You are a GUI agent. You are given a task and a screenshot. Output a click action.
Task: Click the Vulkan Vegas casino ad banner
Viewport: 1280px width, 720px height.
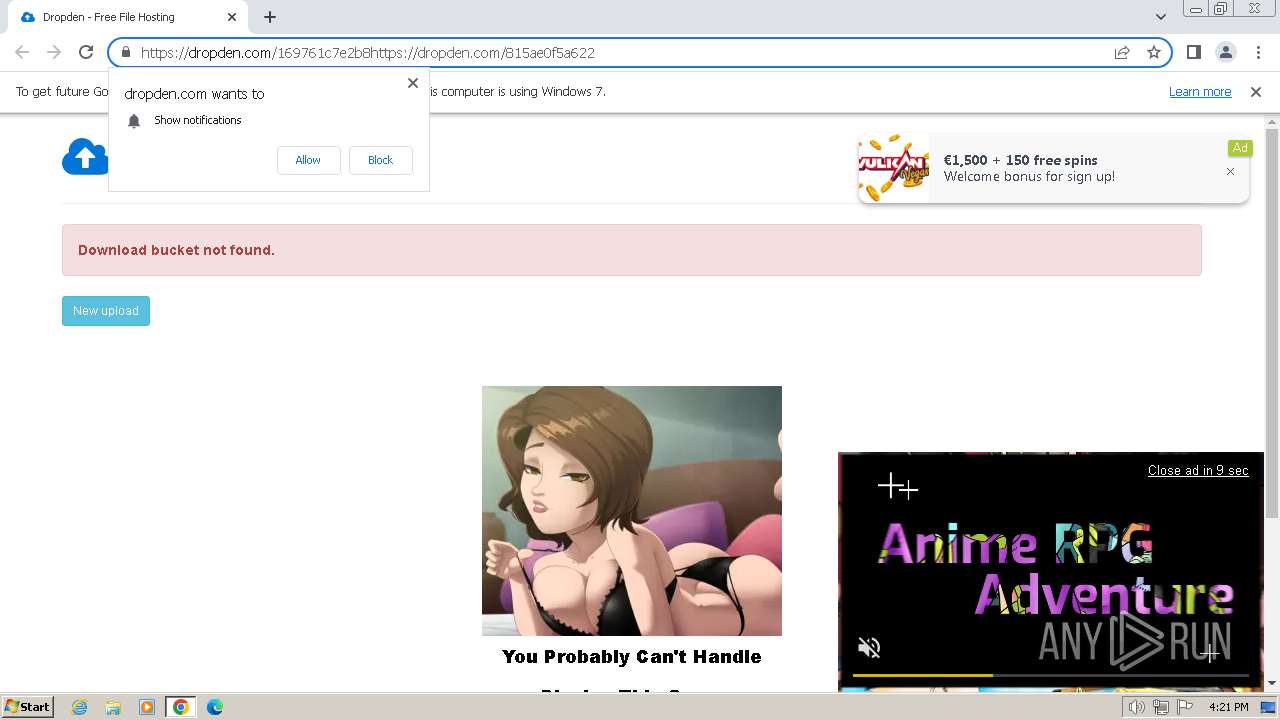[1053, 168]
